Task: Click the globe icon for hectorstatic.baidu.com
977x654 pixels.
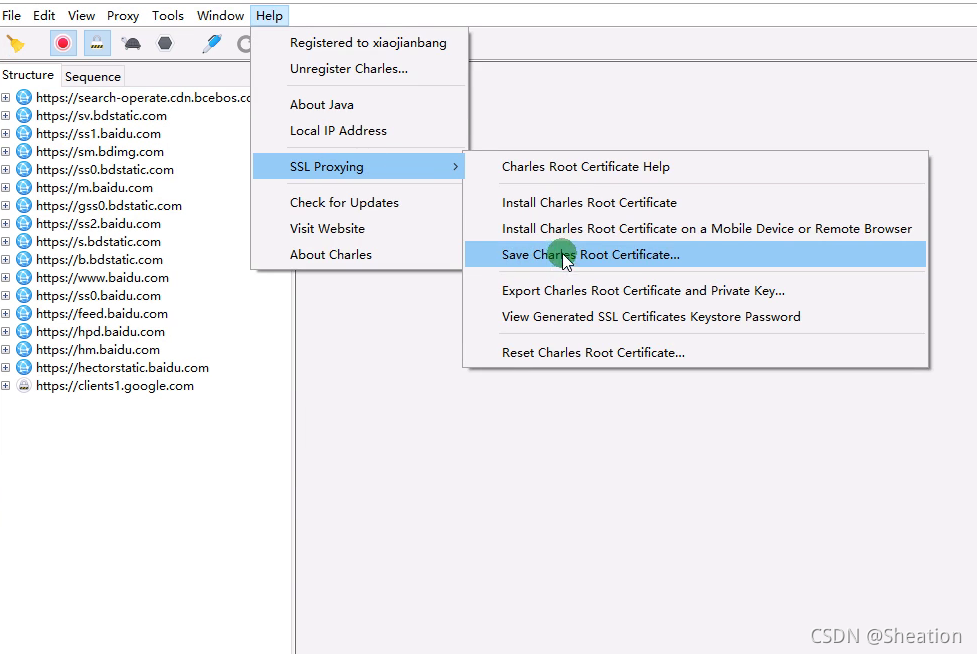Action: click(24, 367)
